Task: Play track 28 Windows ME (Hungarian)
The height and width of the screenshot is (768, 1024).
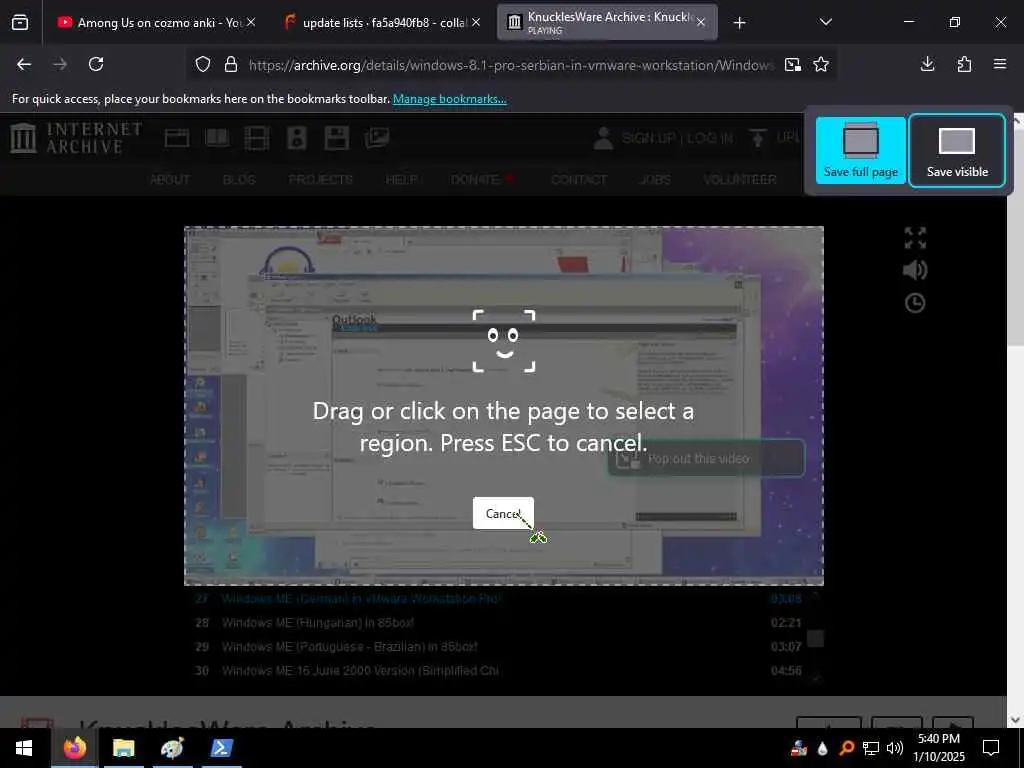Action: pyautogui.click(x=498, y=623)
